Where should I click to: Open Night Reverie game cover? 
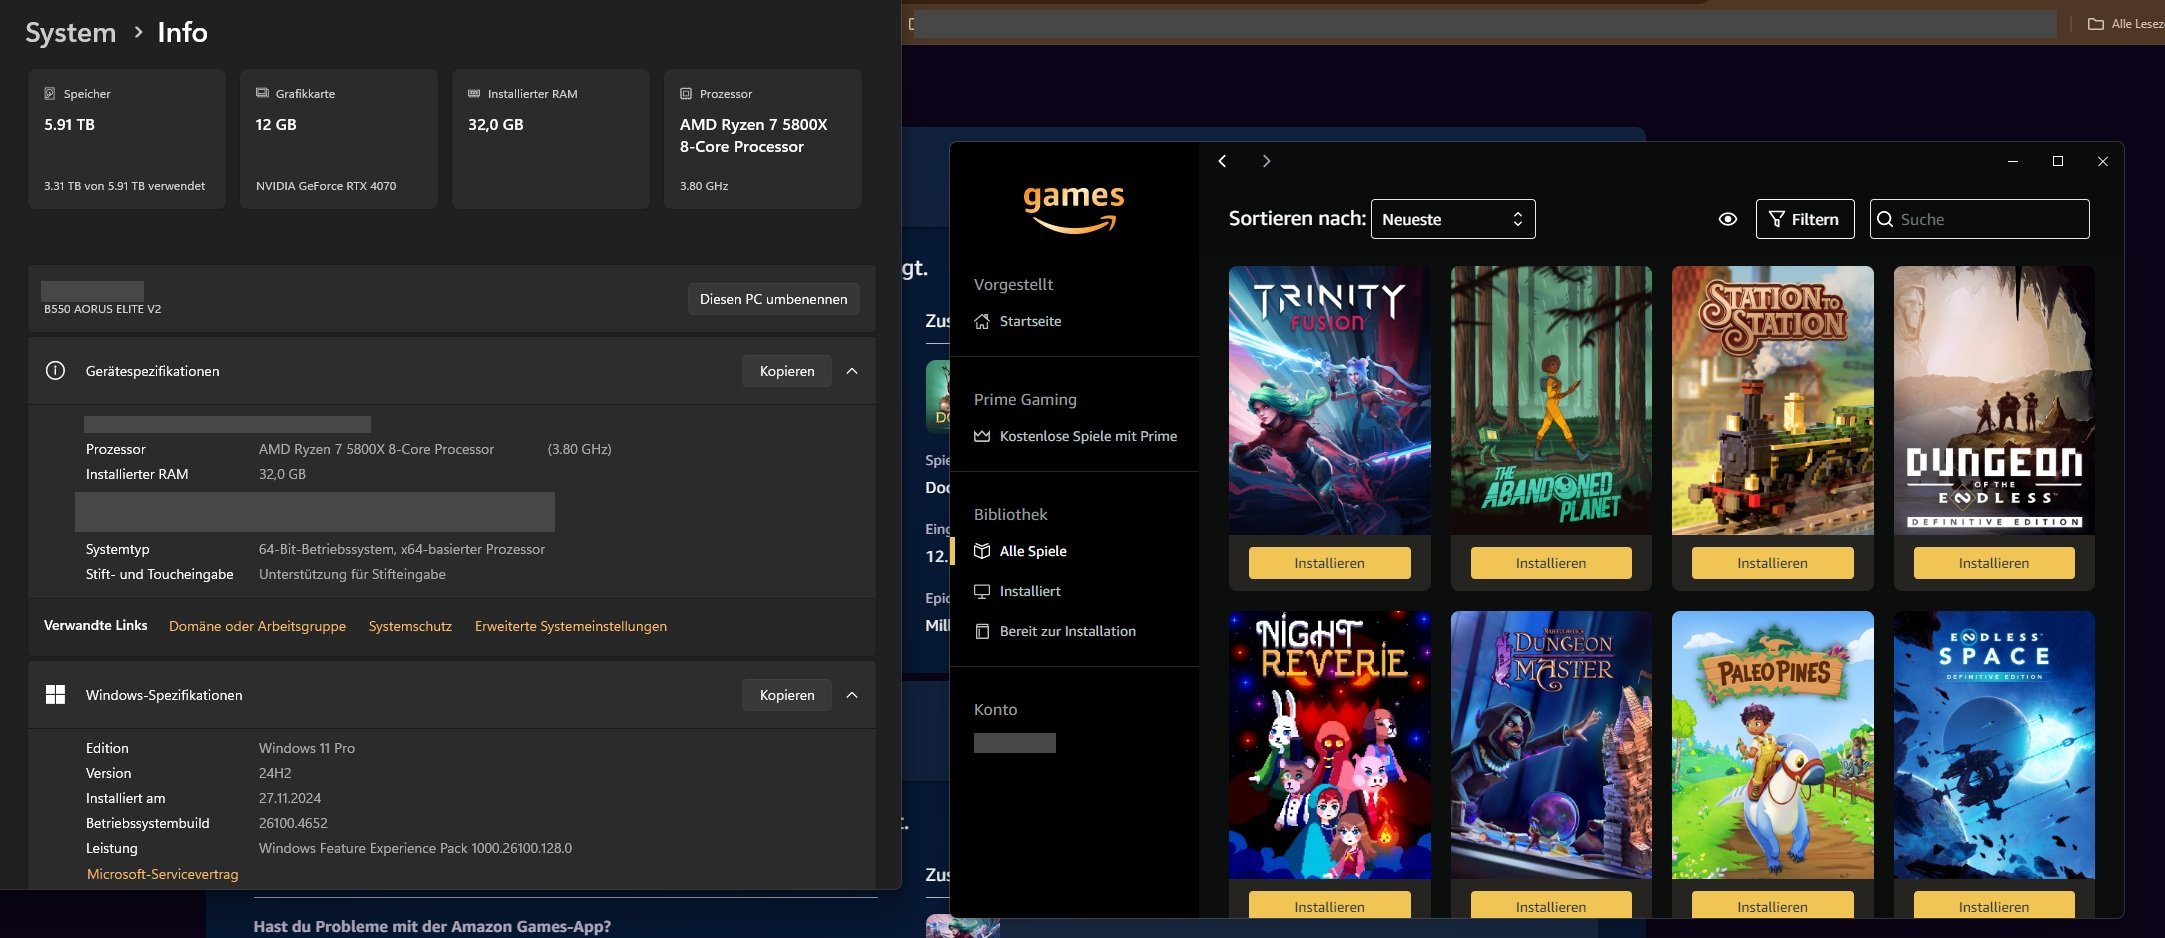1329,745
